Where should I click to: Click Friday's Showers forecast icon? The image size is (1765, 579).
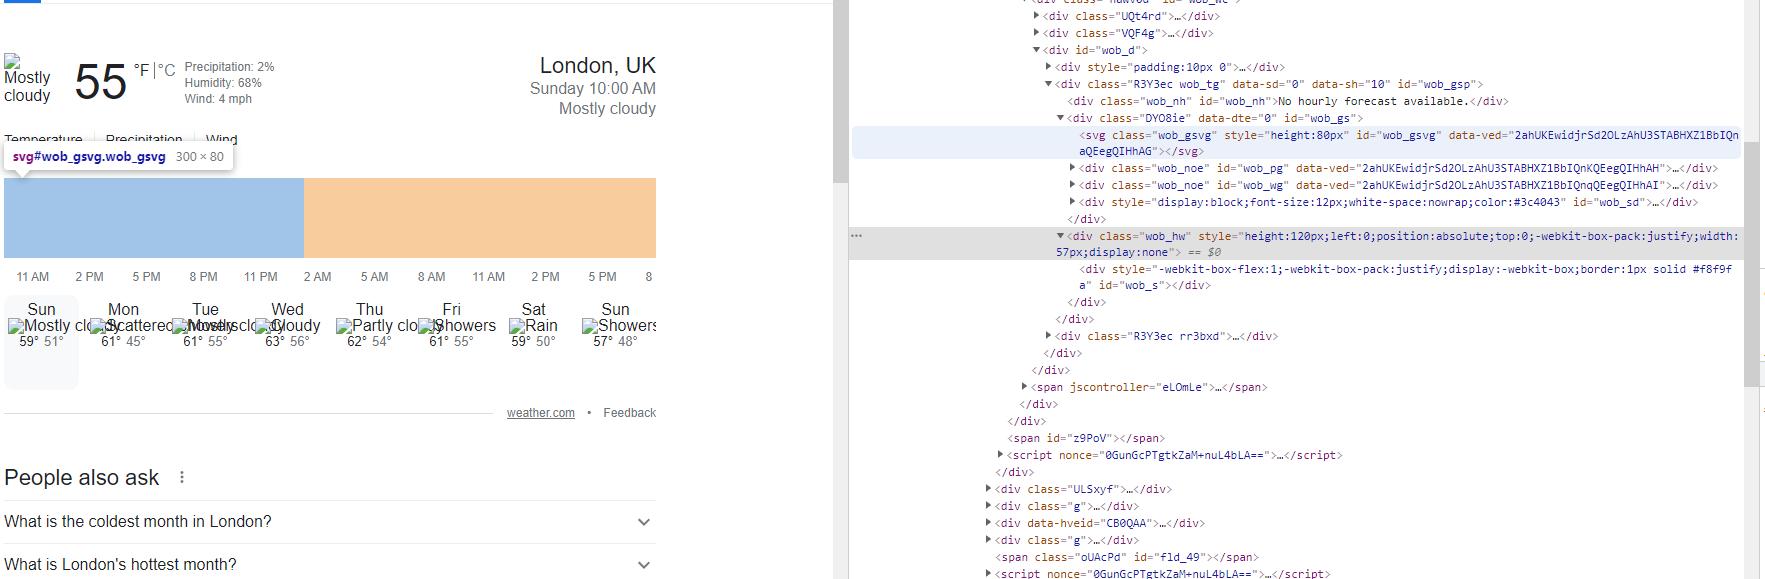[451, 326]
